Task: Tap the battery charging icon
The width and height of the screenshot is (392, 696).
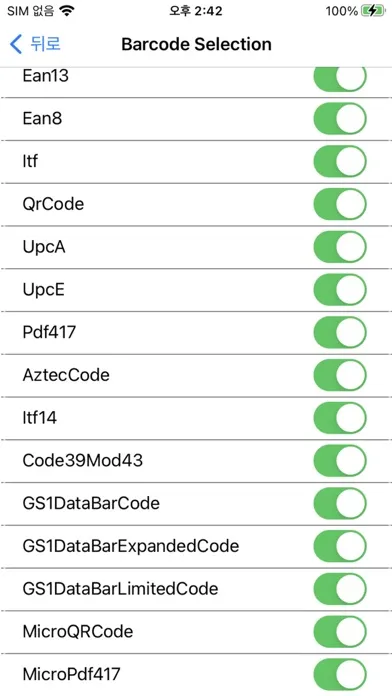Action: [373, 11]
